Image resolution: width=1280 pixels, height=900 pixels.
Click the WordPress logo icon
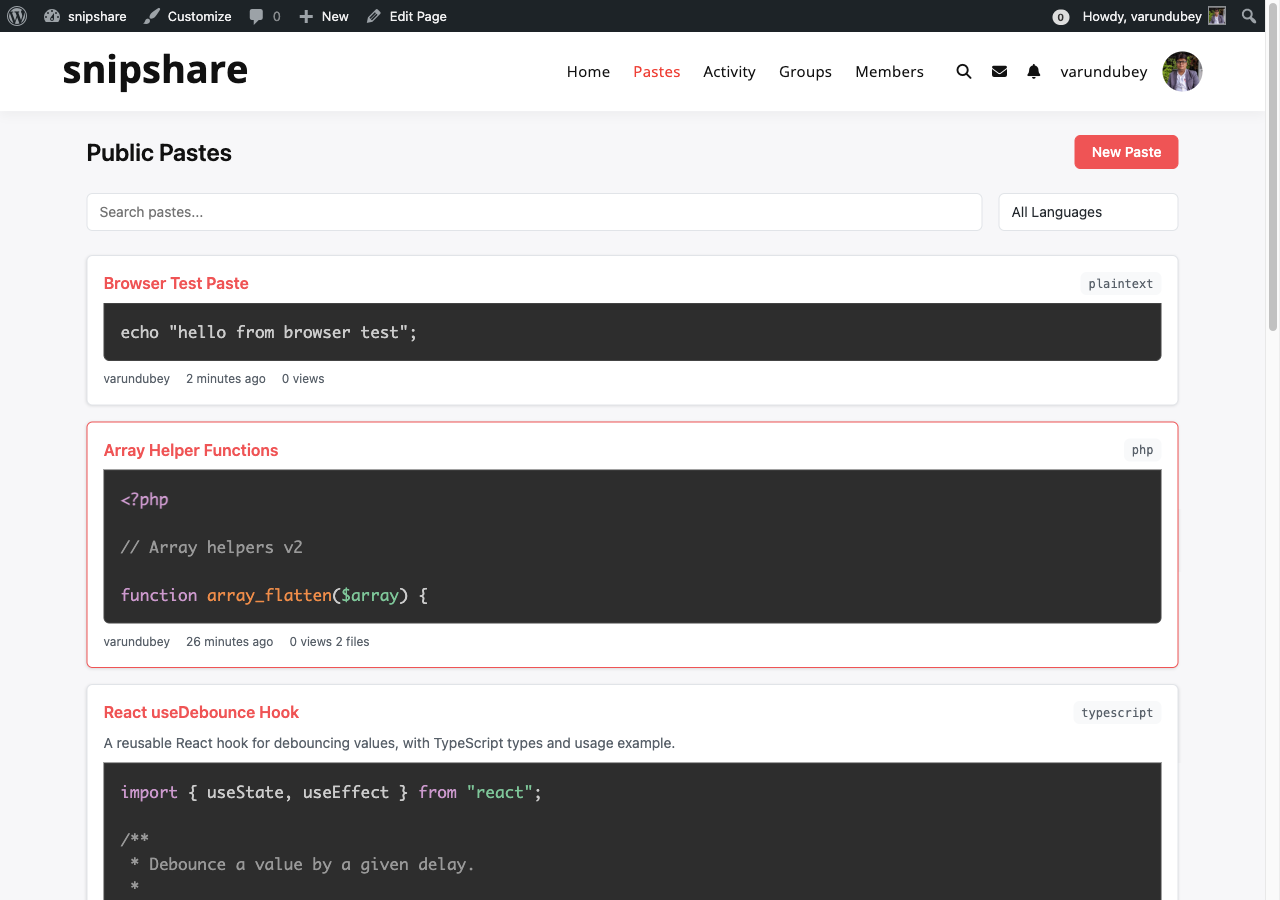click(17, 16)
